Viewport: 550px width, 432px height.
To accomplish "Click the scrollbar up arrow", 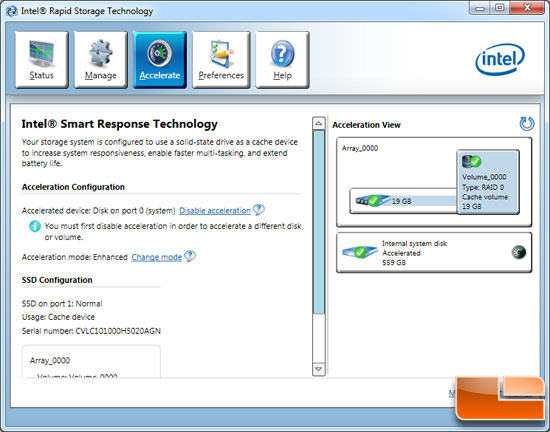I will point(318,123).
